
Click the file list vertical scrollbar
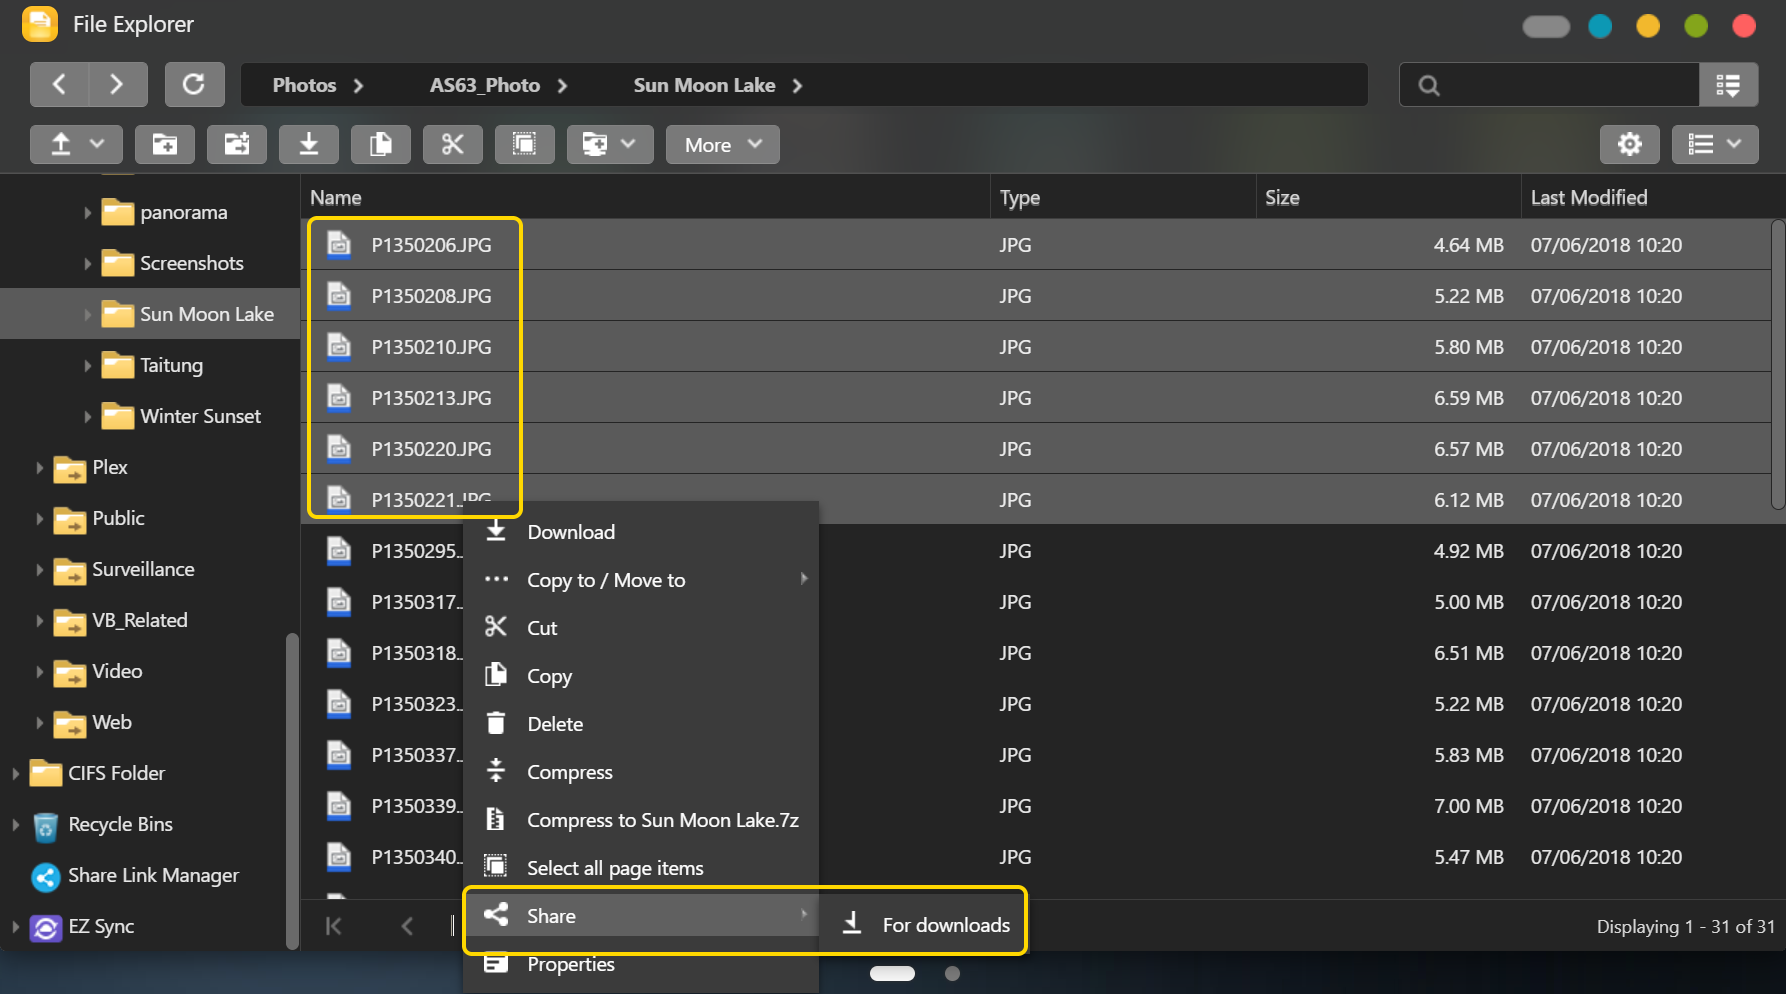[x=1777, y=365]
